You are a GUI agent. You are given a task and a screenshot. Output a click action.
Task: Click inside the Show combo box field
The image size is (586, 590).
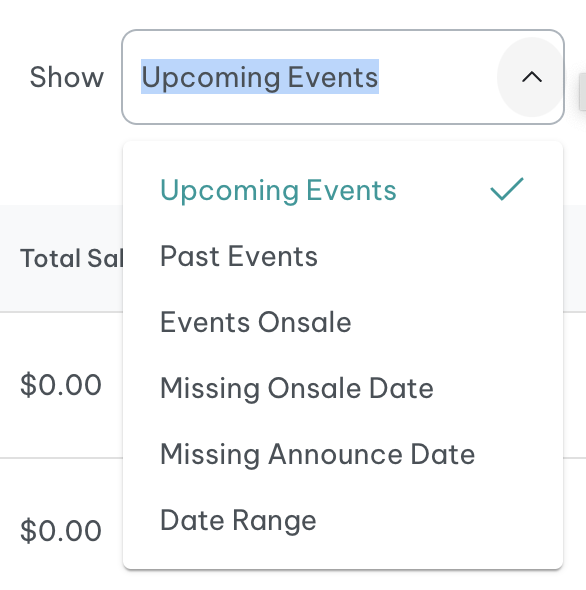coord(343,77)
